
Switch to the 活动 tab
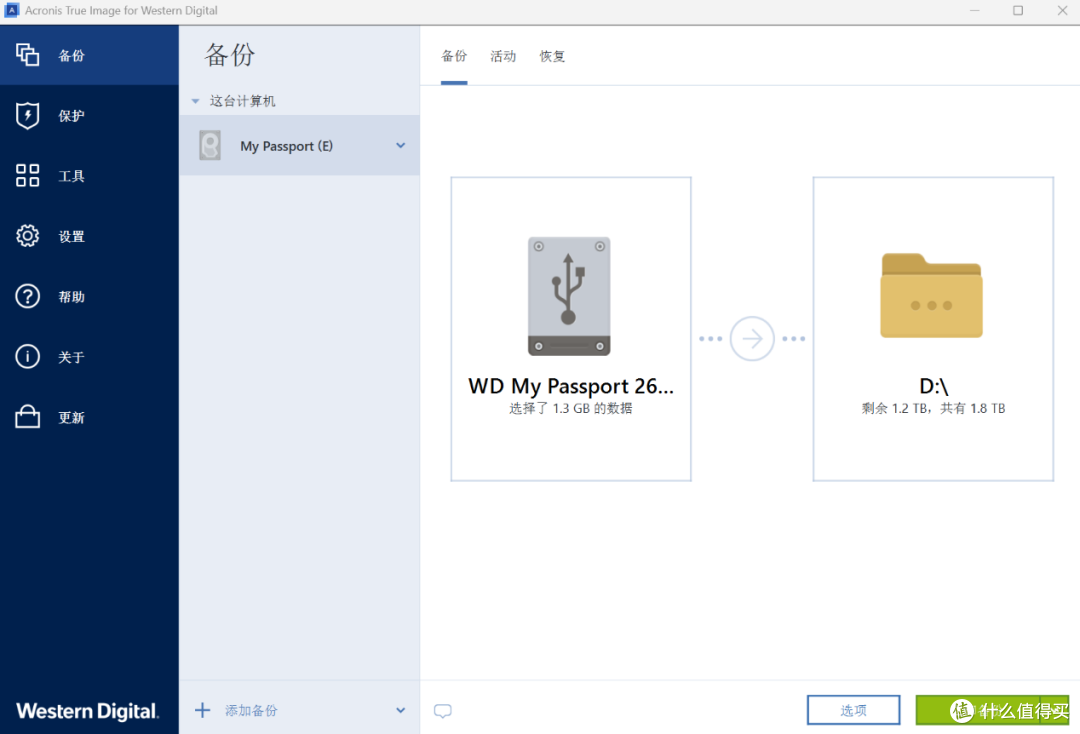pyautogui.click(x=503, y=56)
